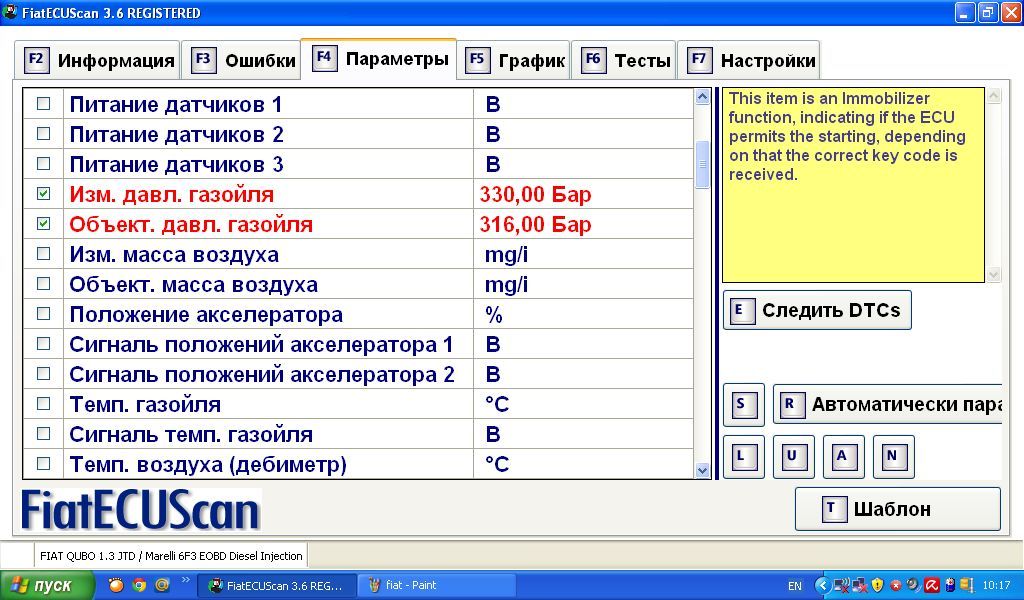Open the График tab
Image resolution: width=1024 pixels, height=600 pixels.
click(x=514, y=60)
